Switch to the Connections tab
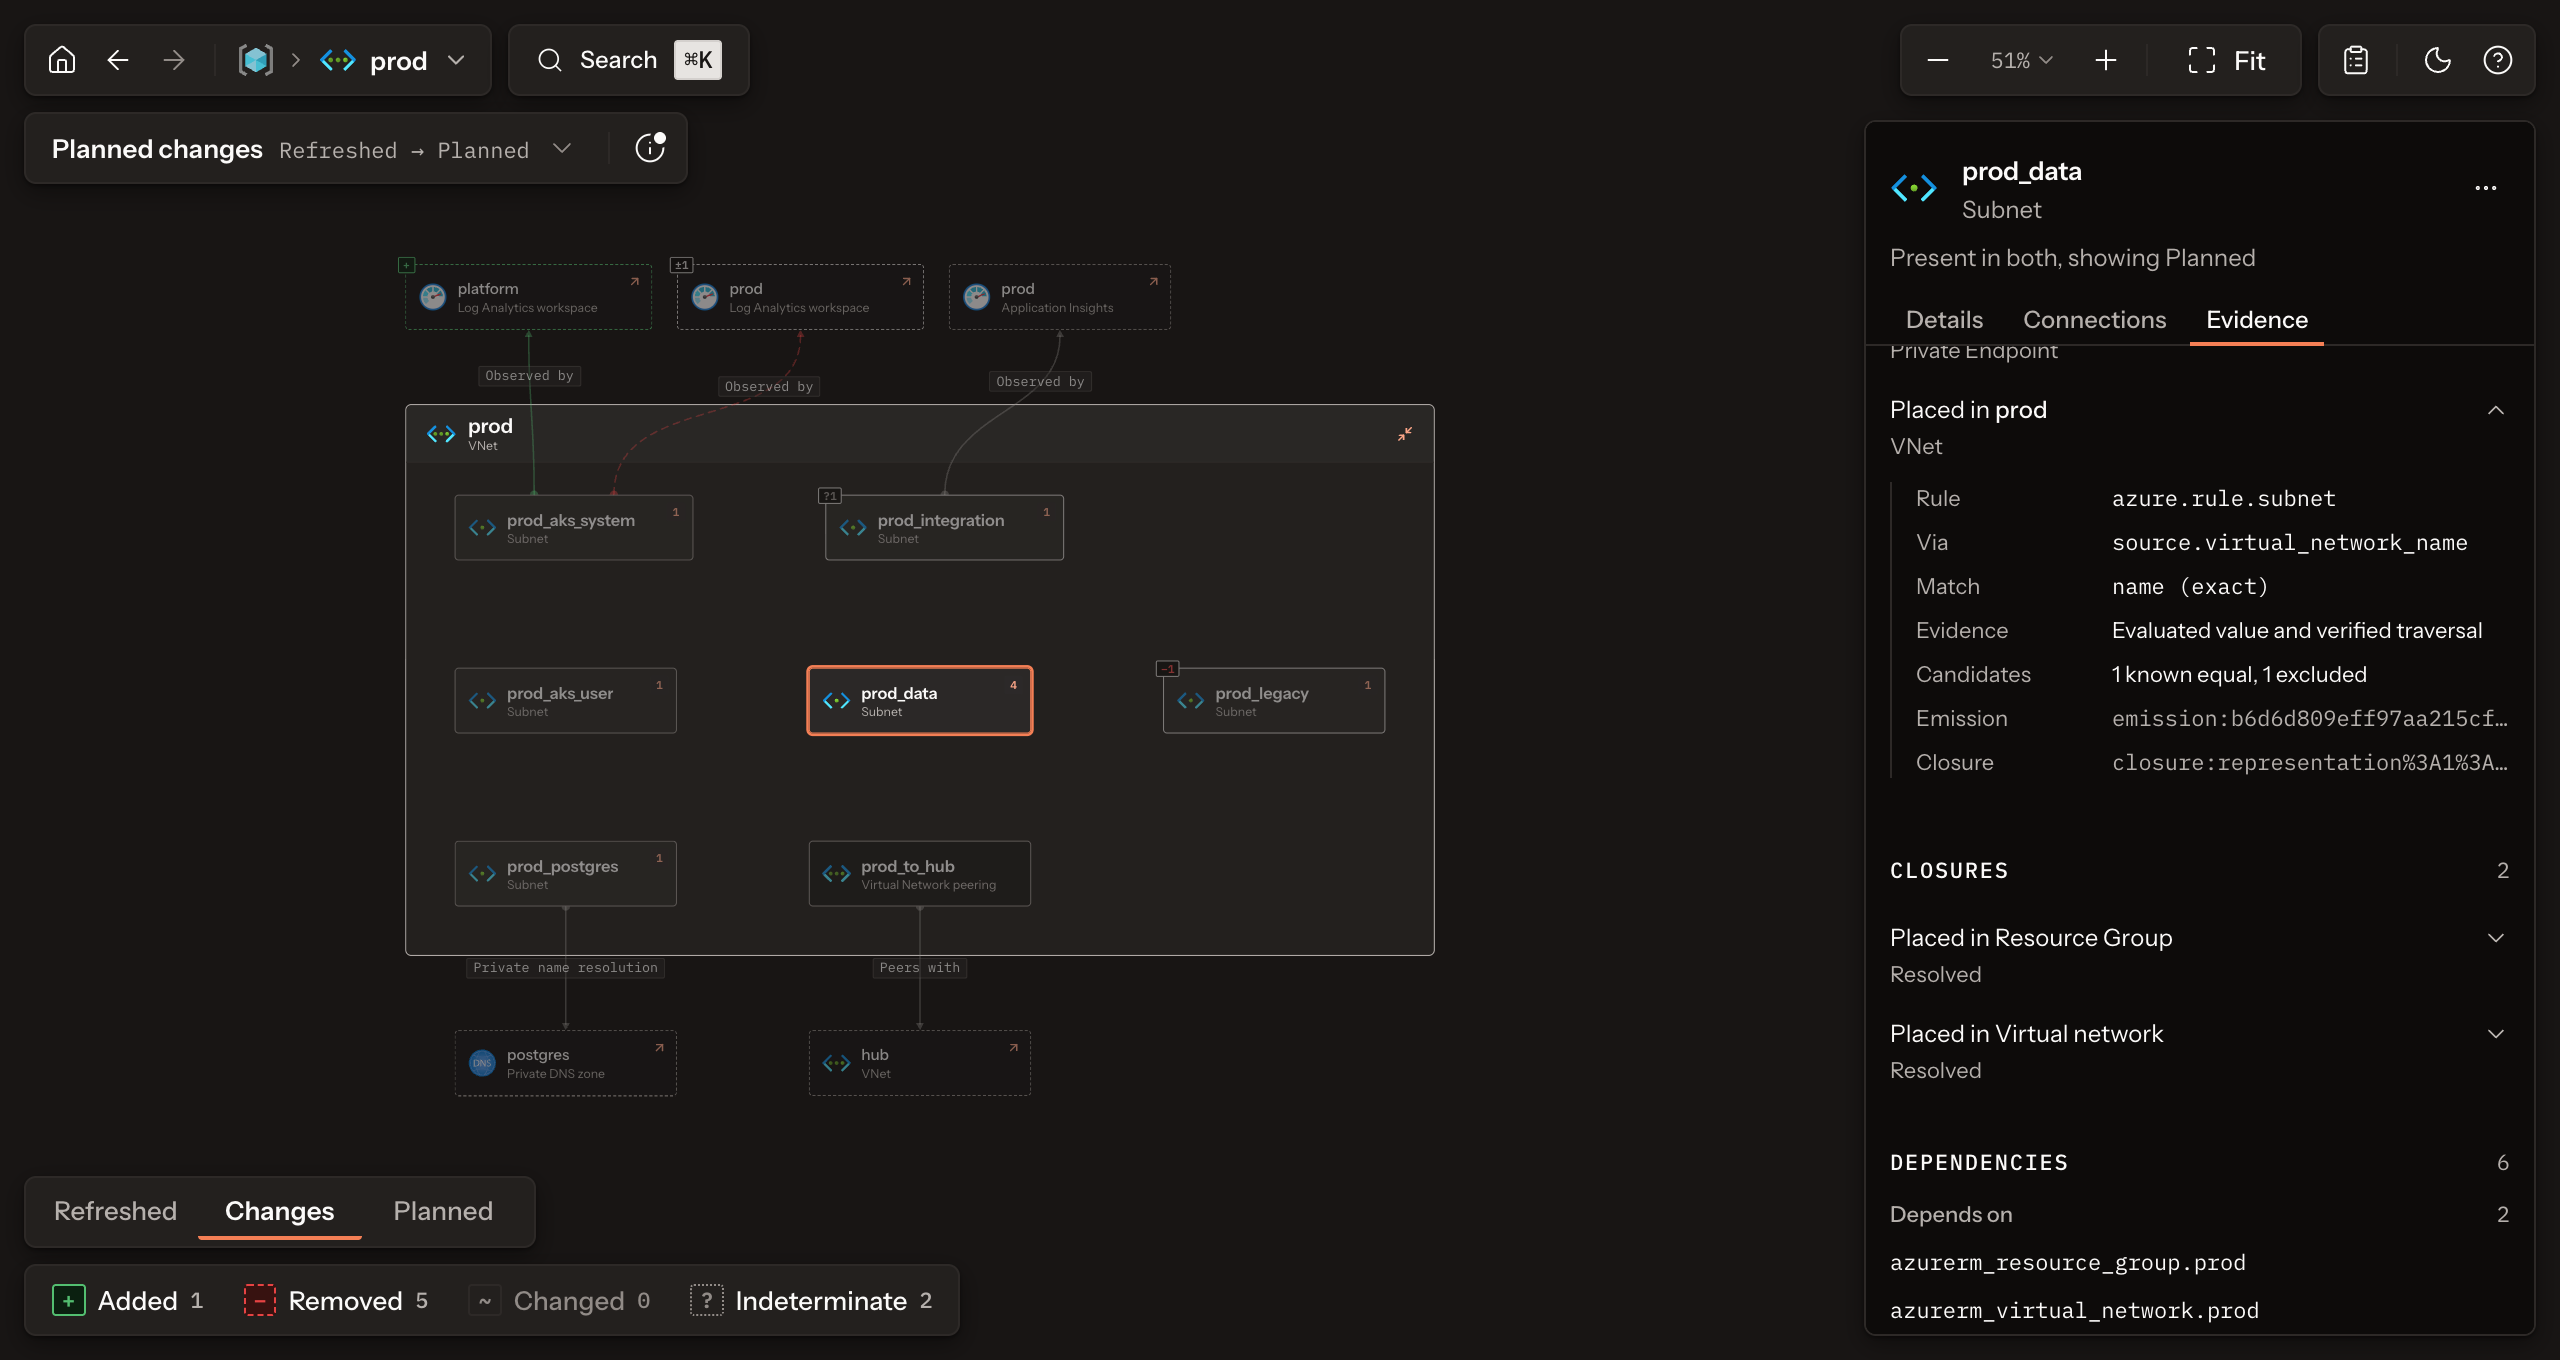Screen dimensions: 2560x1360 2094,320
